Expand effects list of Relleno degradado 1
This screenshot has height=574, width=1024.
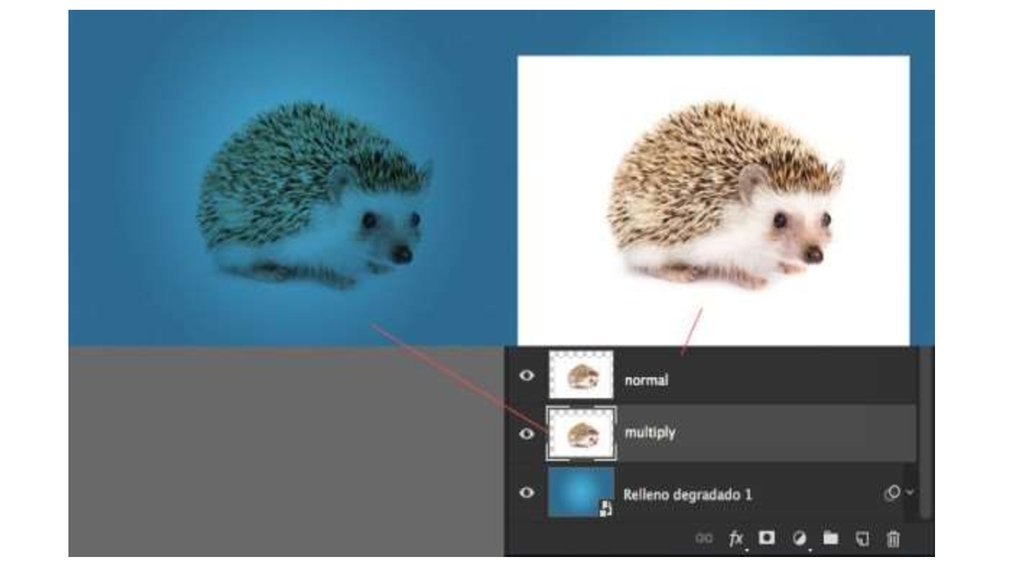click(x=909, y=493)
